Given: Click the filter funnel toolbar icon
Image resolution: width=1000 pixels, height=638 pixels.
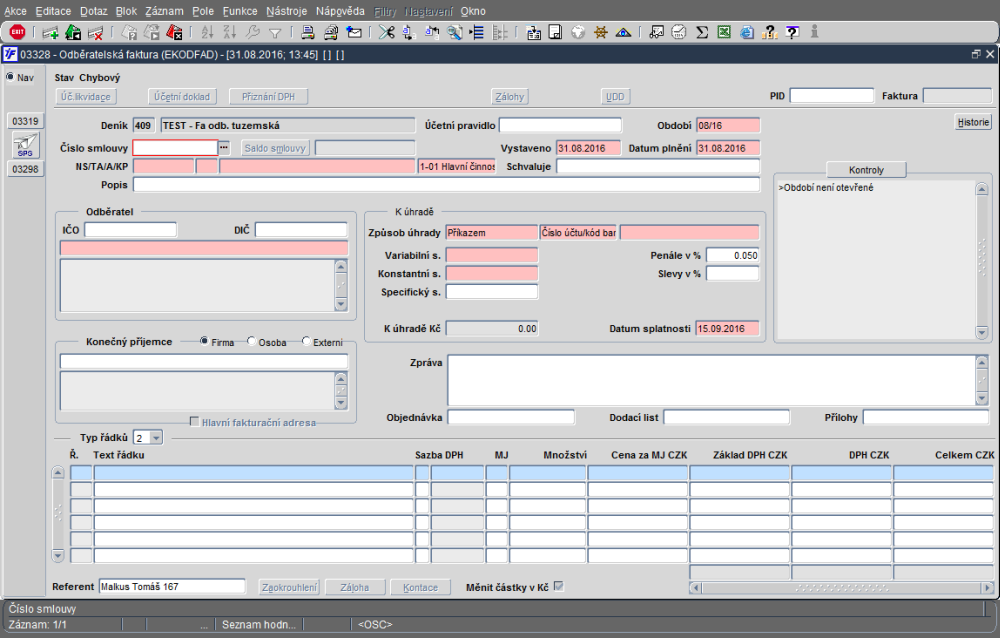Looking at the screenshot, I should 275,32.
